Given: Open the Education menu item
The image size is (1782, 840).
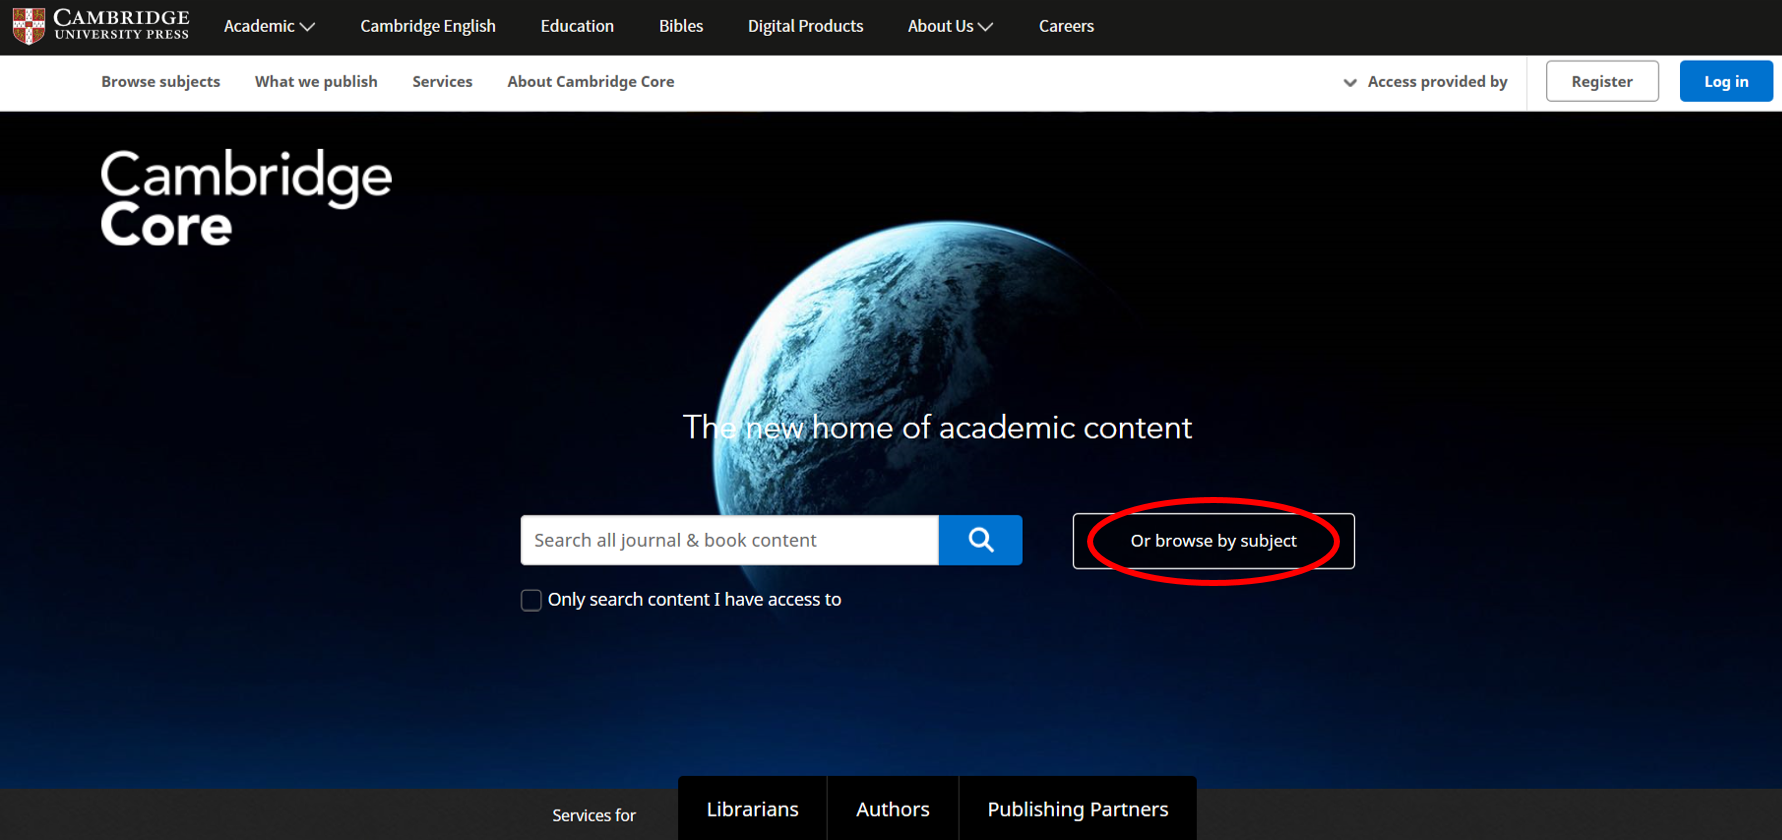Looking at the screenshot, I should (x=577, y=26).
